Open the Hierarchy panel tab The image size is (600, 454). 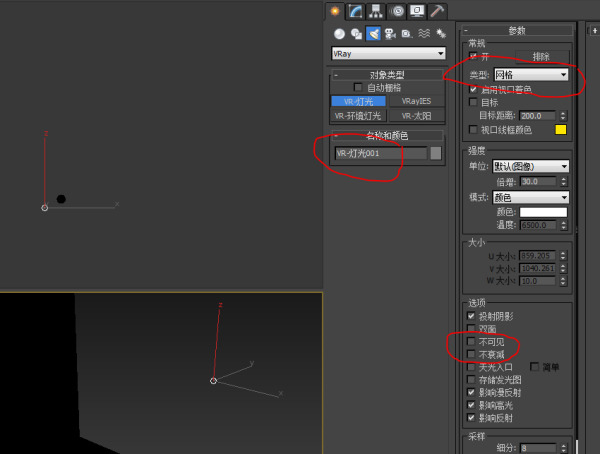pyautogui.click(x=376, y=11)
